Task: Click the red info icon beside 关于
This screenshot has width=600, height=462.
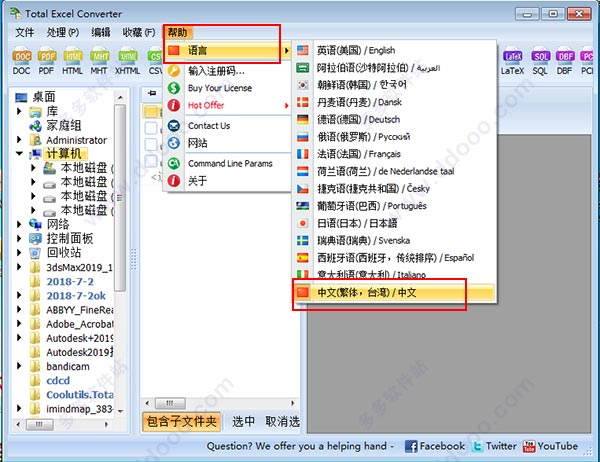Action: click(174, 181)
